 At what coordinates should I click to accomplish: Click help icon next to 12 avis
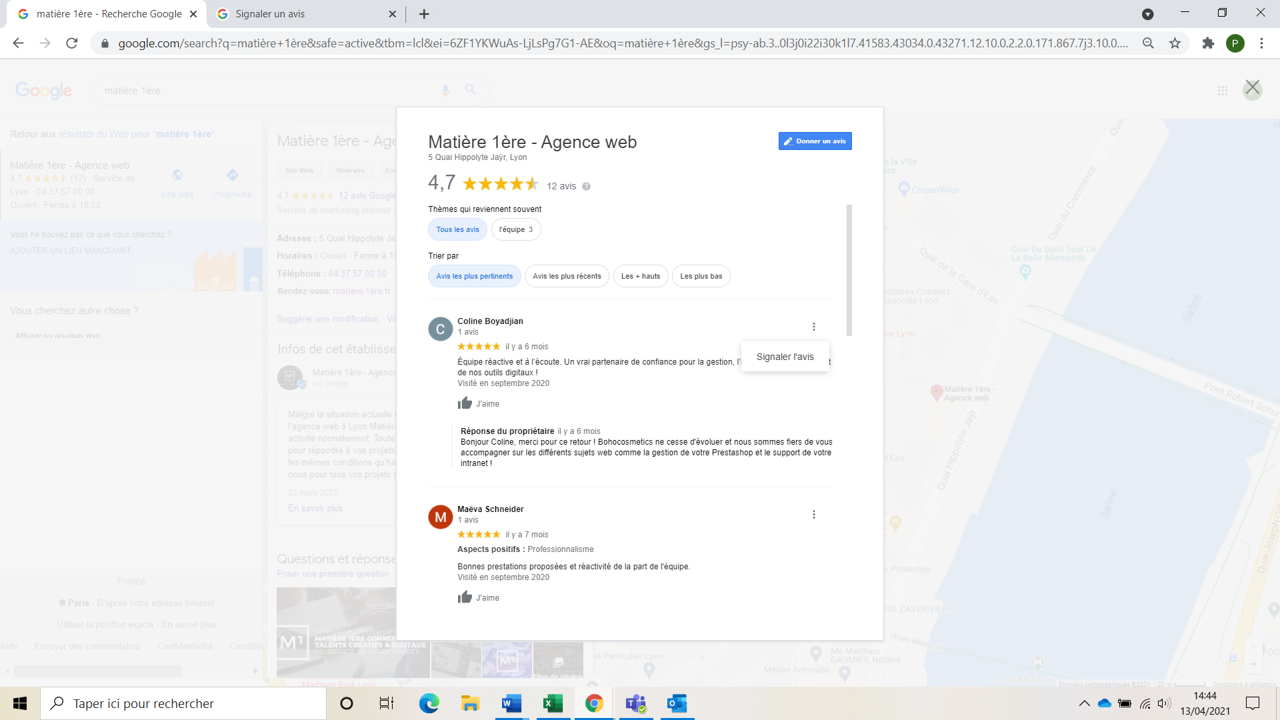[x=586, y=186]
